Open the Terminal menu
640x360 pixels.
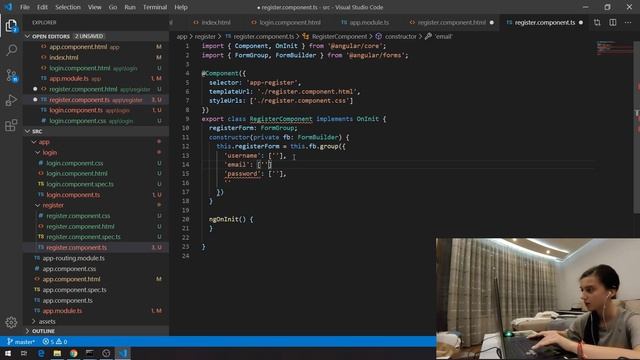155,7
